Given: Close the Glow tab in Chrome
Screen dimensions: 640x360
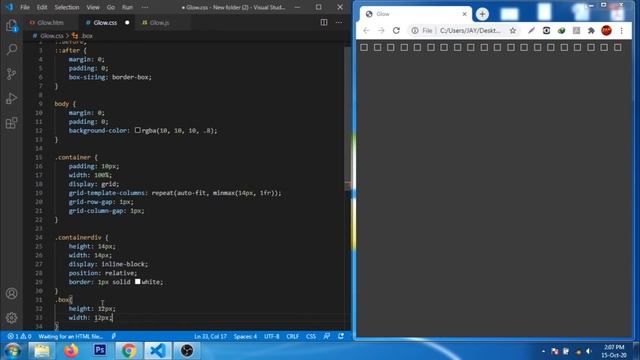Looking at the screenshot, I should pyautogui.click(x=464, y=14).
